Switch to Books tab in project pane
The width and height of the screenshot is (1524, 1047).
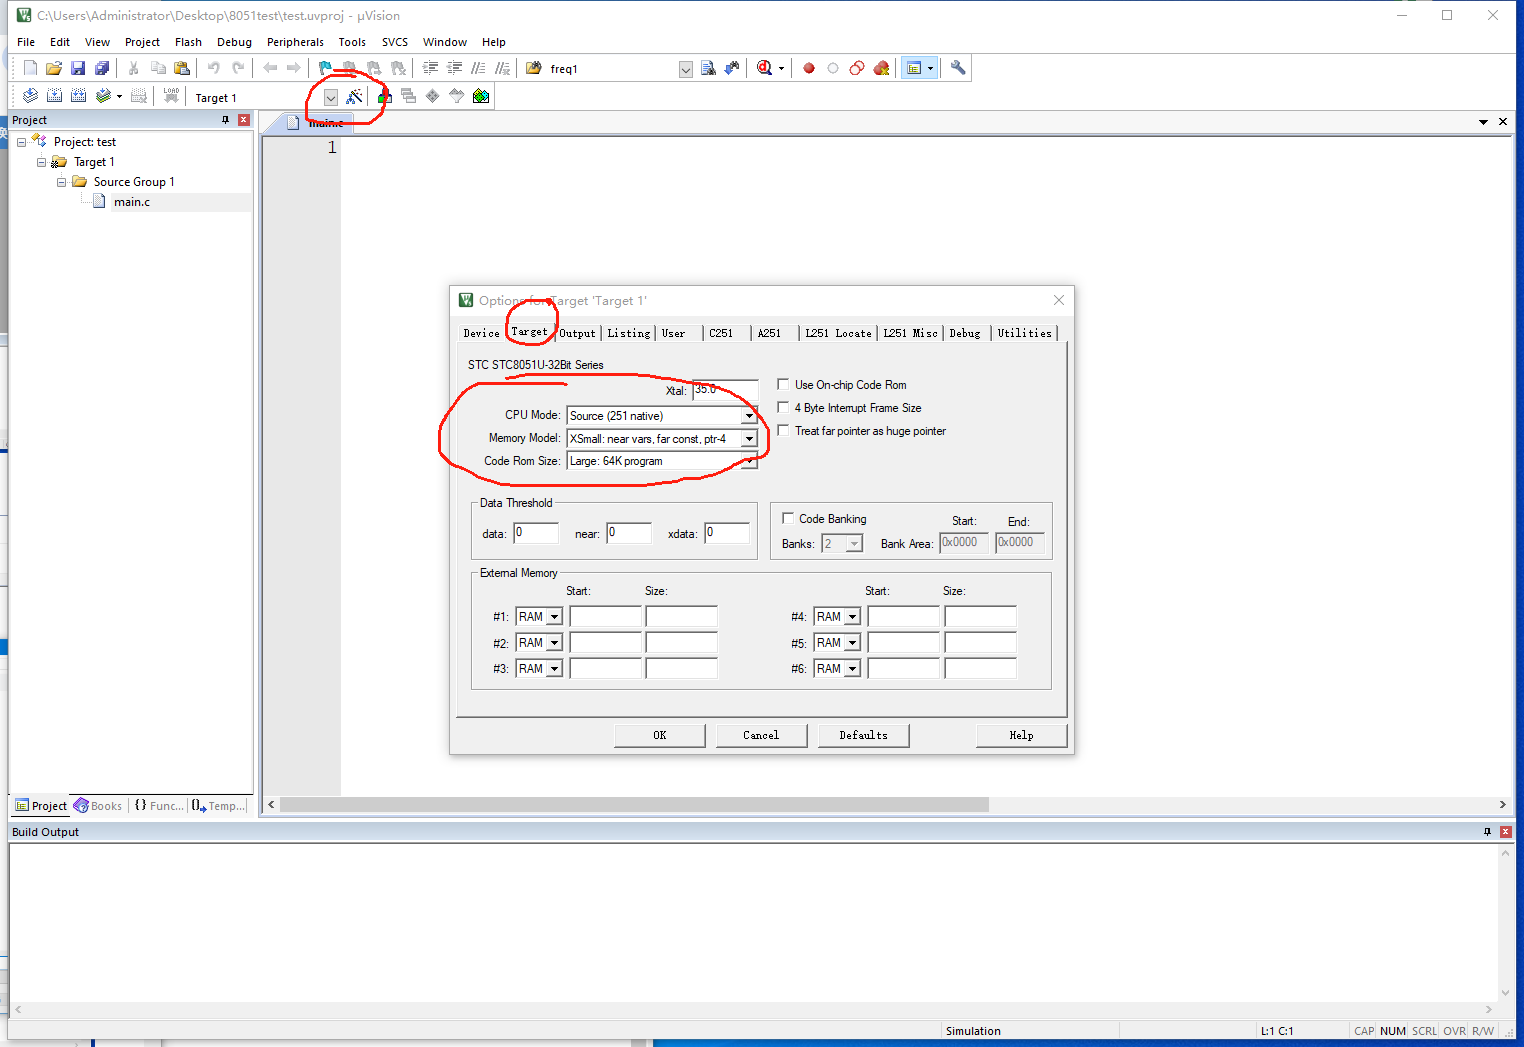[x=98, y=806]
